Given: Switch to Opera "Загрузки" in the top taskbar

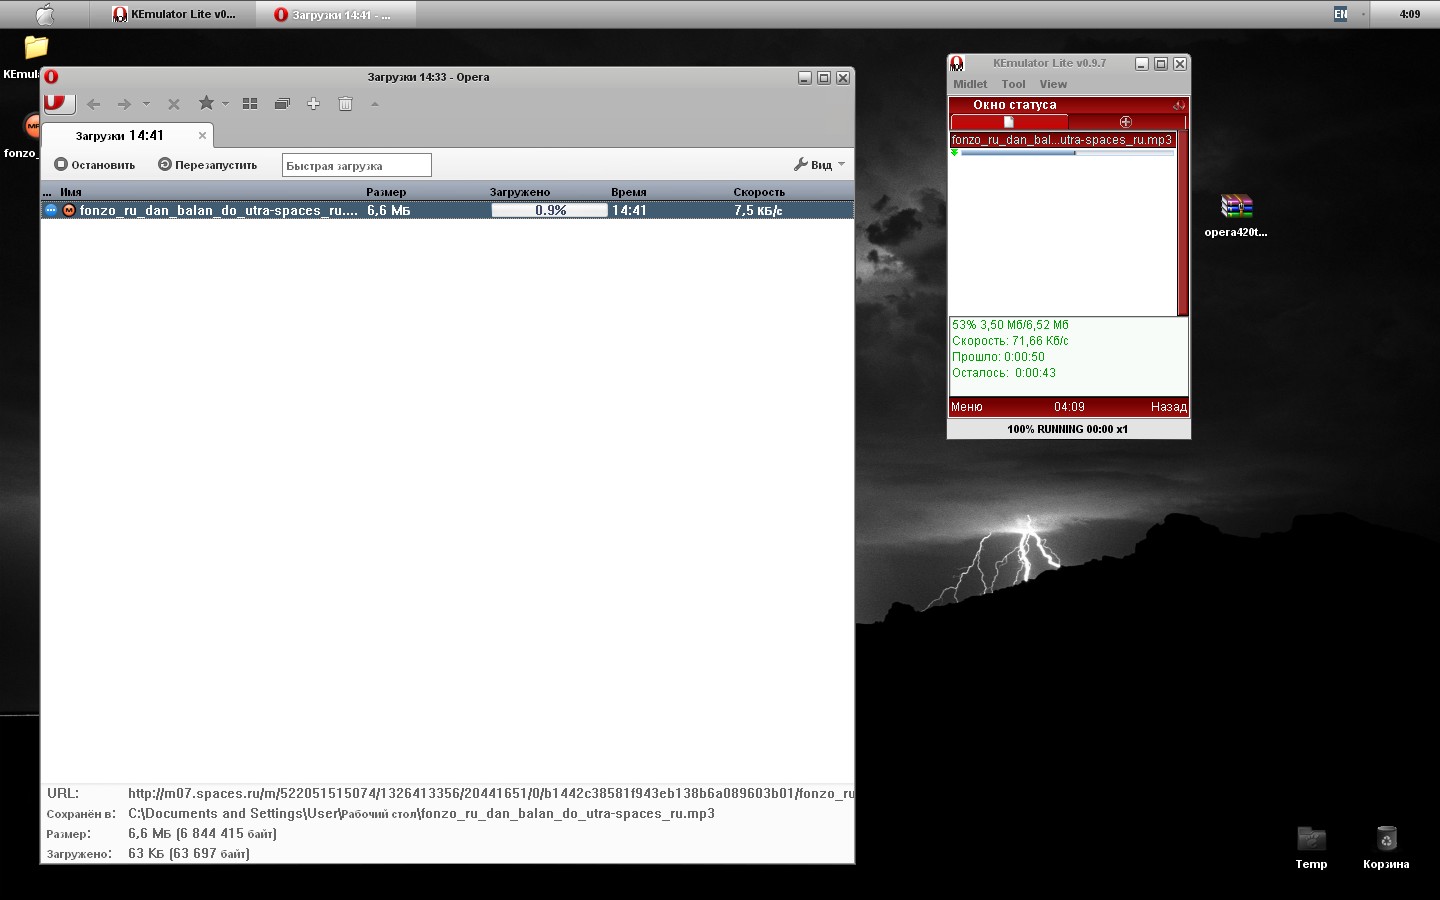Looking at the screenshot, I should pos(336,14).
